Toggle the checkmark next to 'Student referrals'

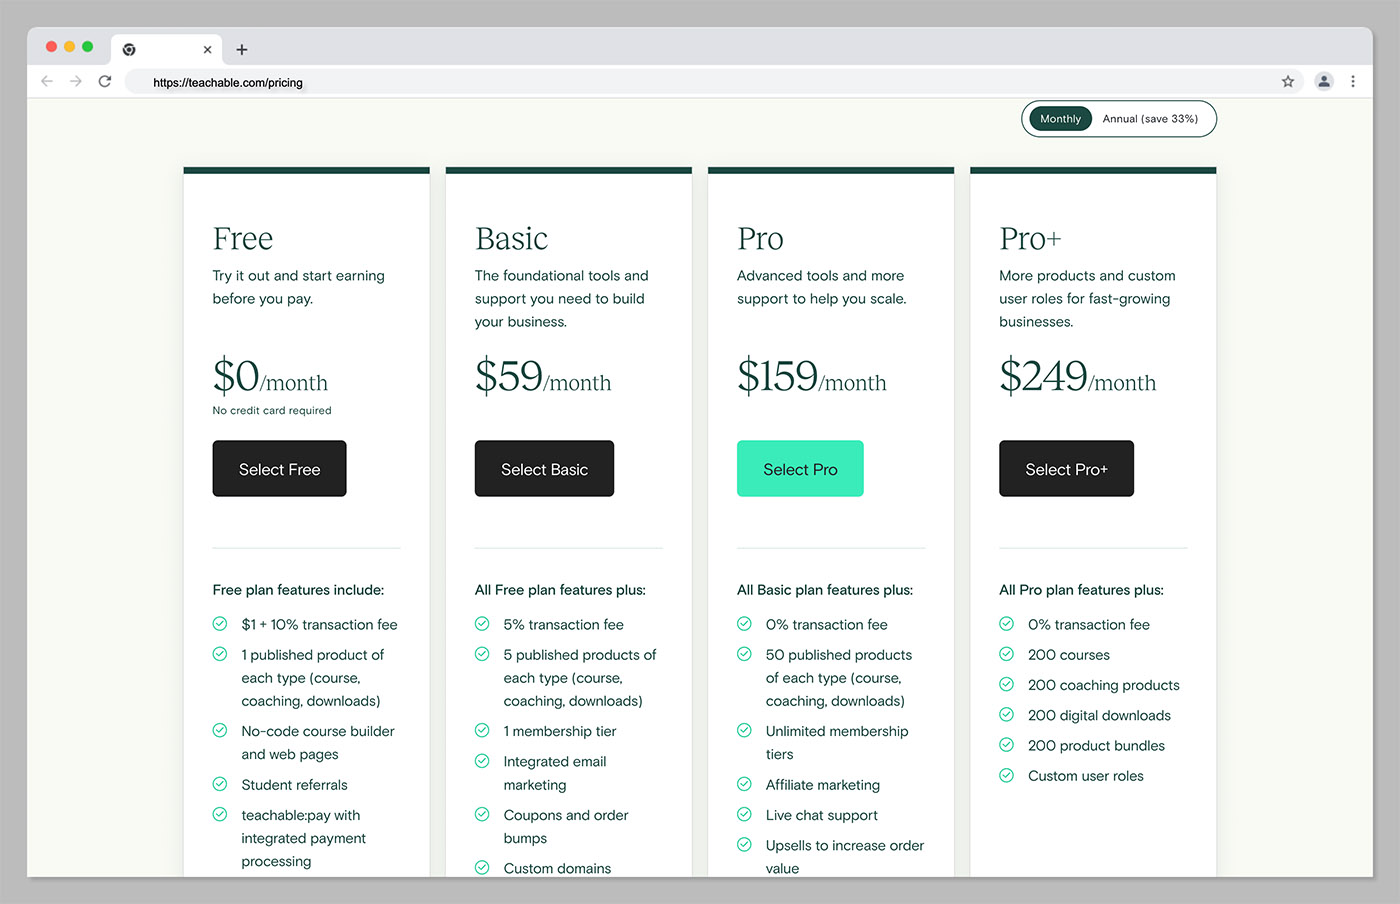(x=220, y=784)
